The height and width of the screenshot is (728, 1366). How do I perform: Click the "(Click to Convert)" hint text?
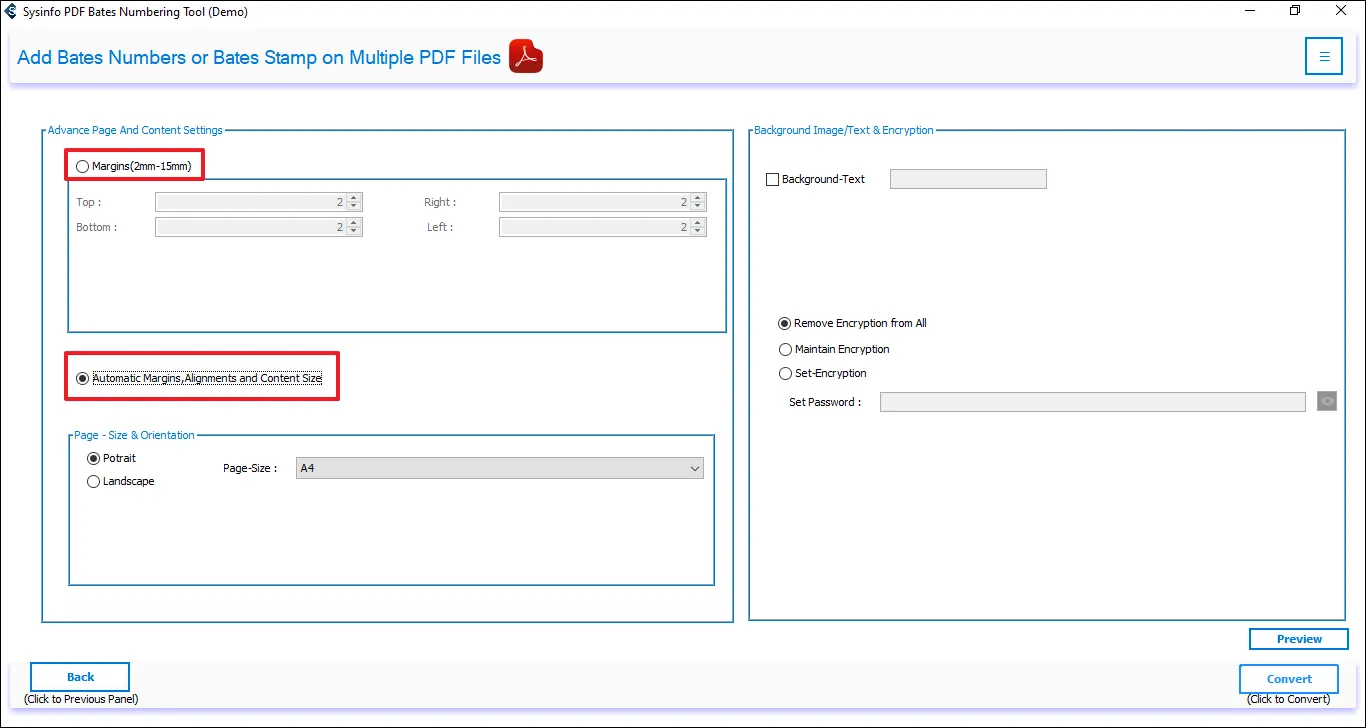(1289, 699)
